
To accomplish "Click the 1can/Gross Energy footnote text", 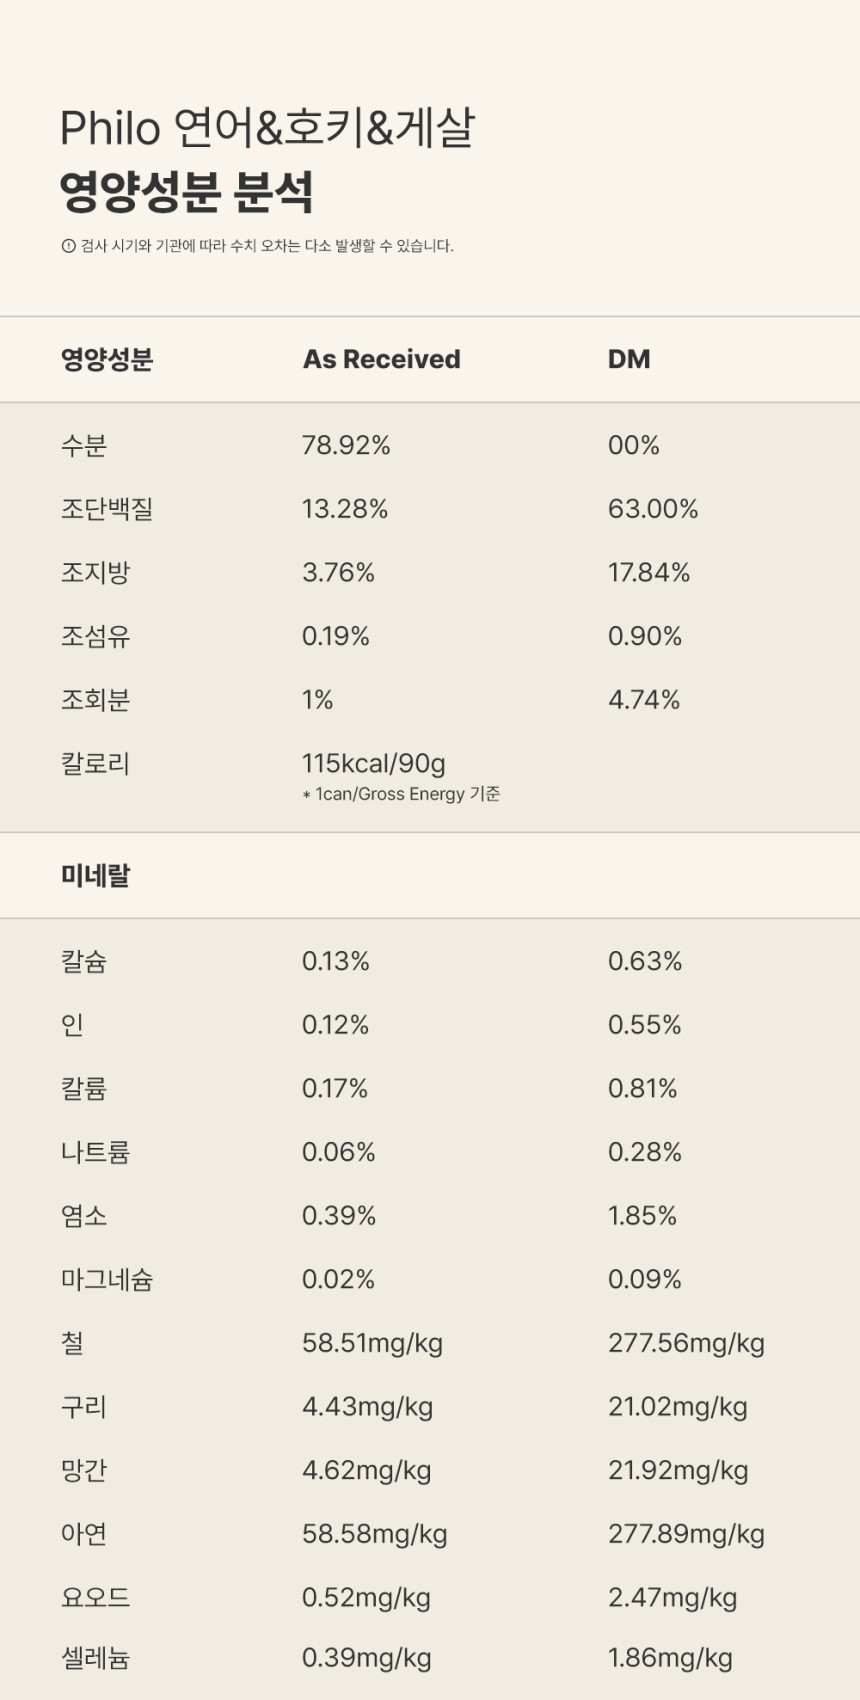I will (x=401, y=794).
